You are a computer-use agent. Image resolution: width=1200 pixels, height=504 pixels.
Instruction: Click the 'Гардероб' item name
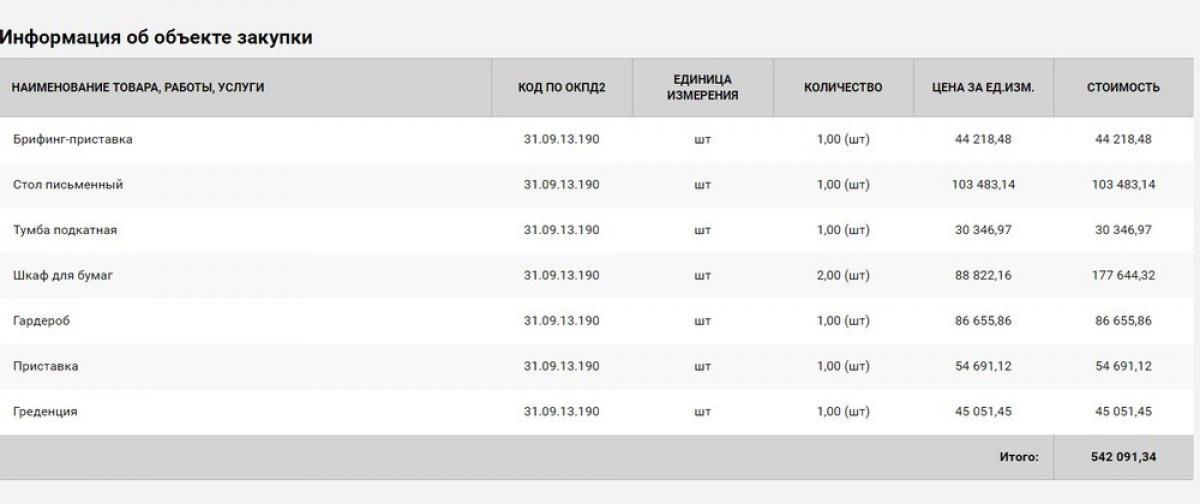point(41,321)
